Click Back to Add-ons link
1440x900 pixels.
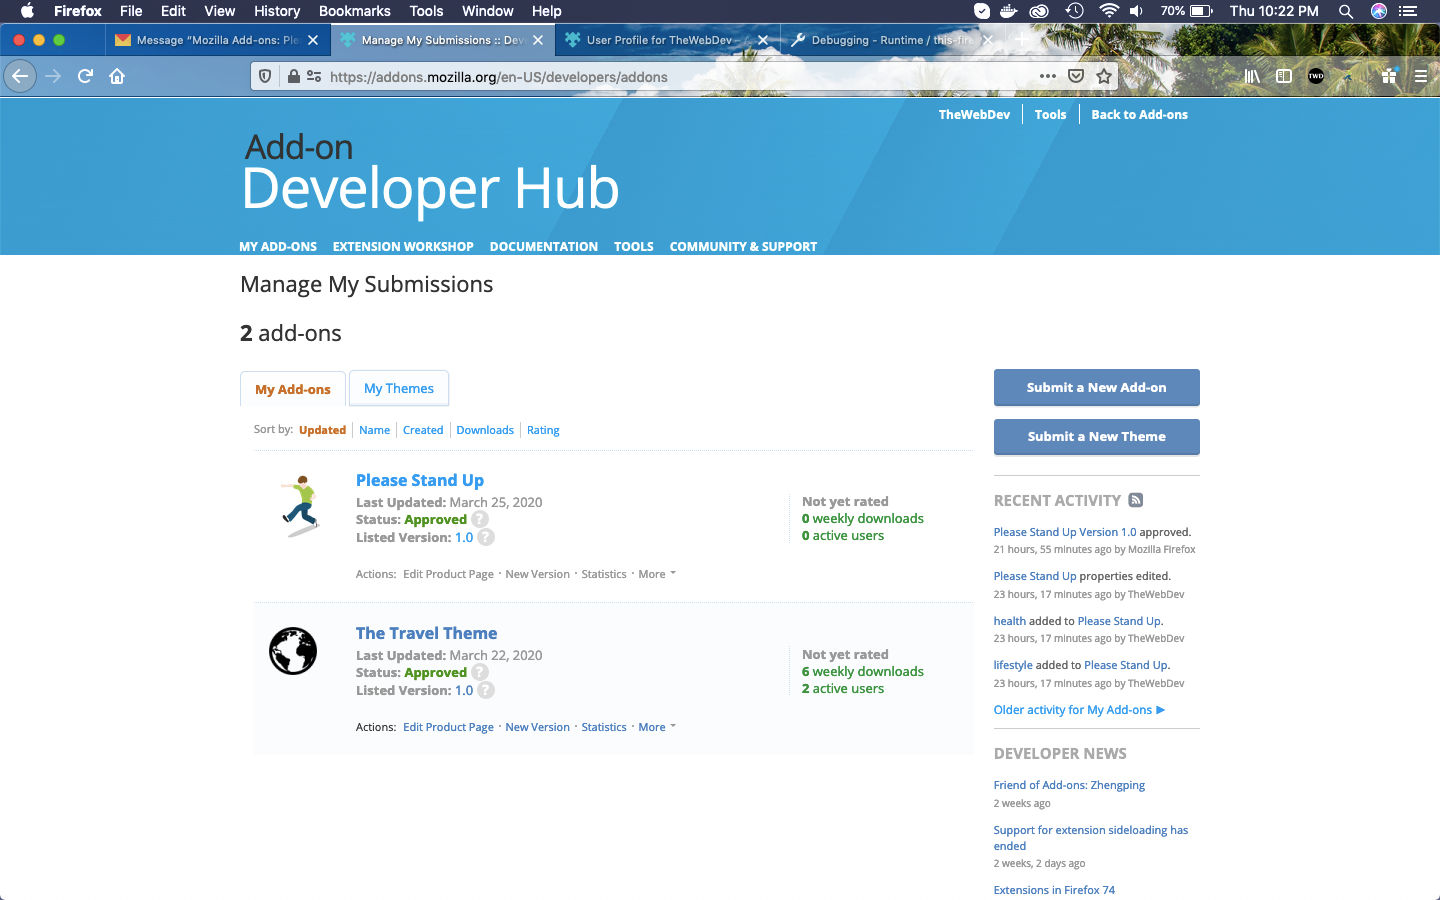pos(1139,115)
